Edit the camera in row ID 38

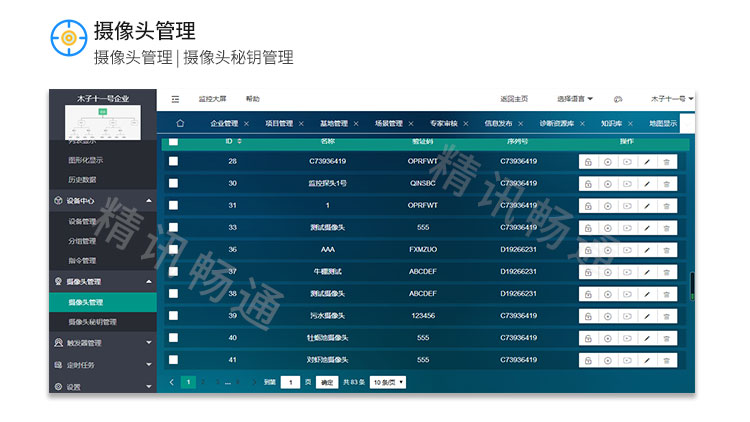click(647, 294)
